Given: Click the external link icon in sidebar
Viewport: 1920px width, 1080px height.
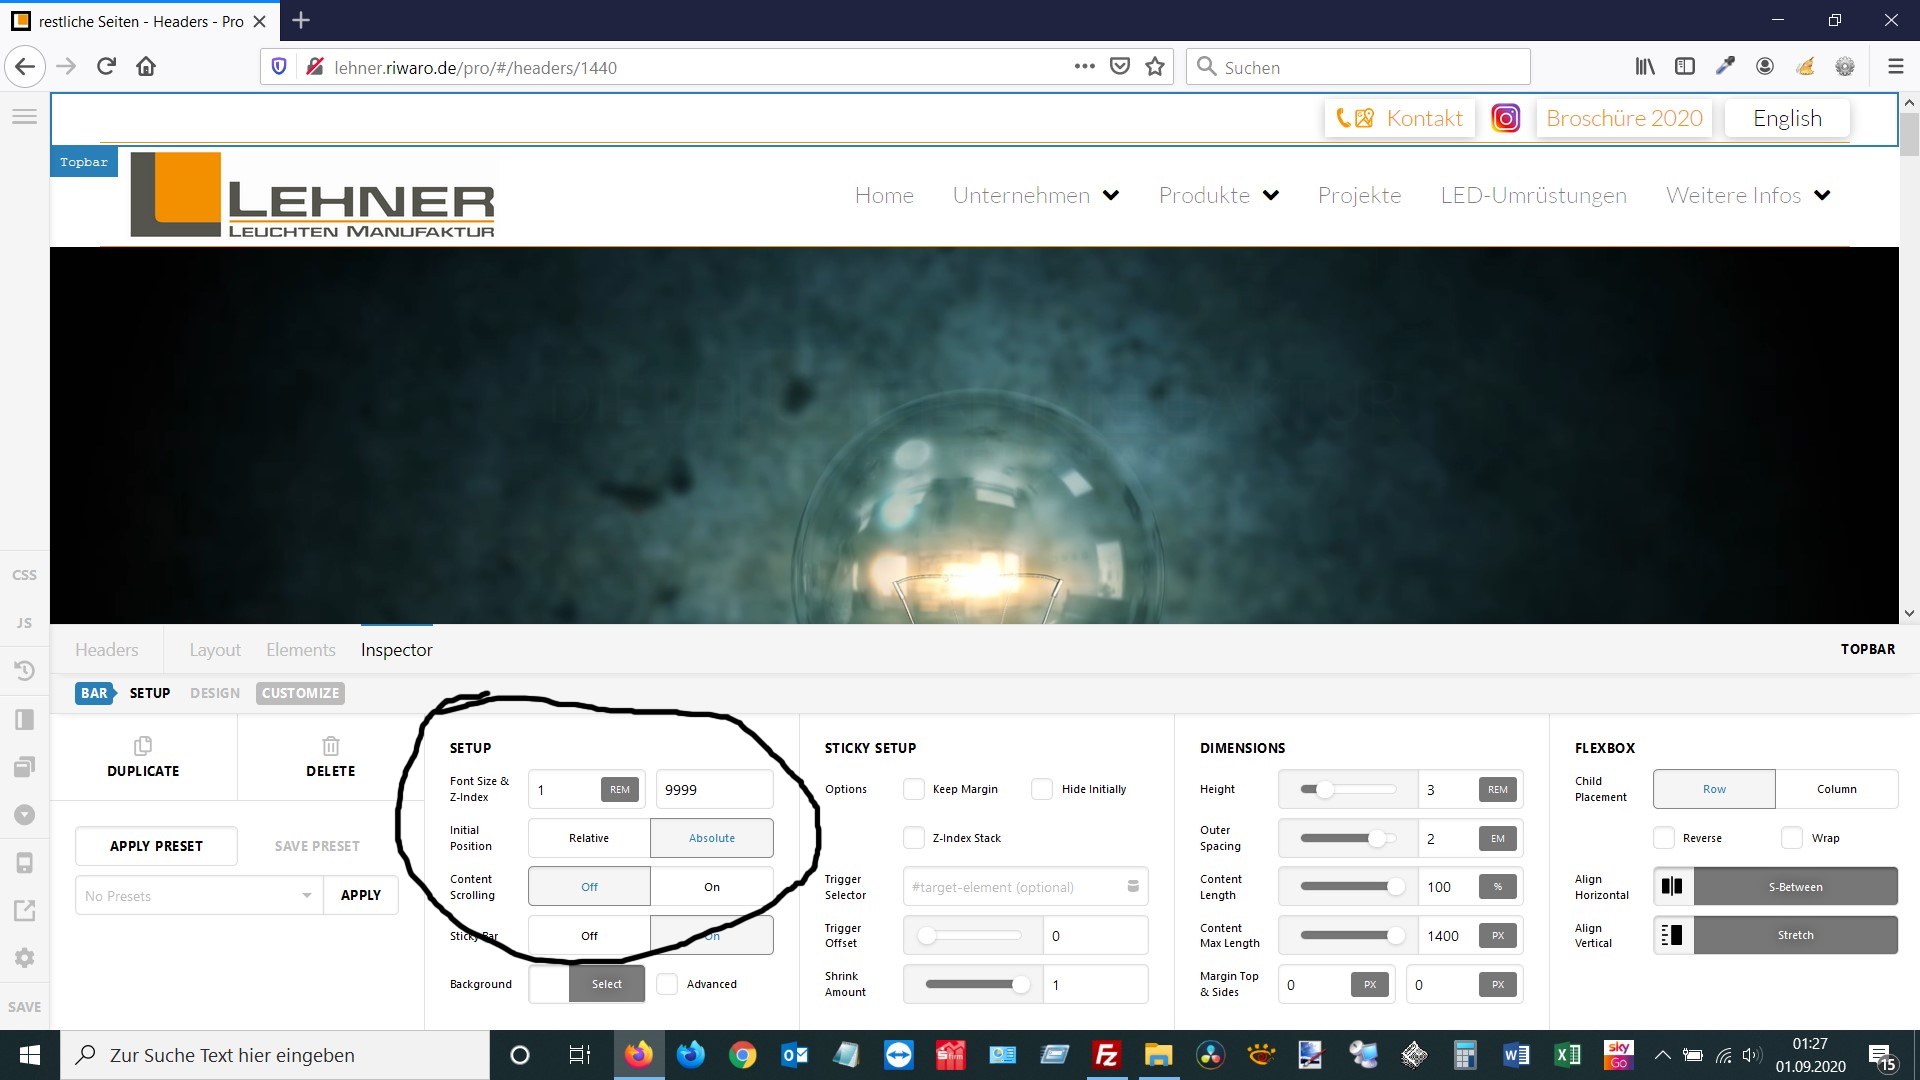Looking at the screenshot, I should pyautogui.click(x=24, y=910).
